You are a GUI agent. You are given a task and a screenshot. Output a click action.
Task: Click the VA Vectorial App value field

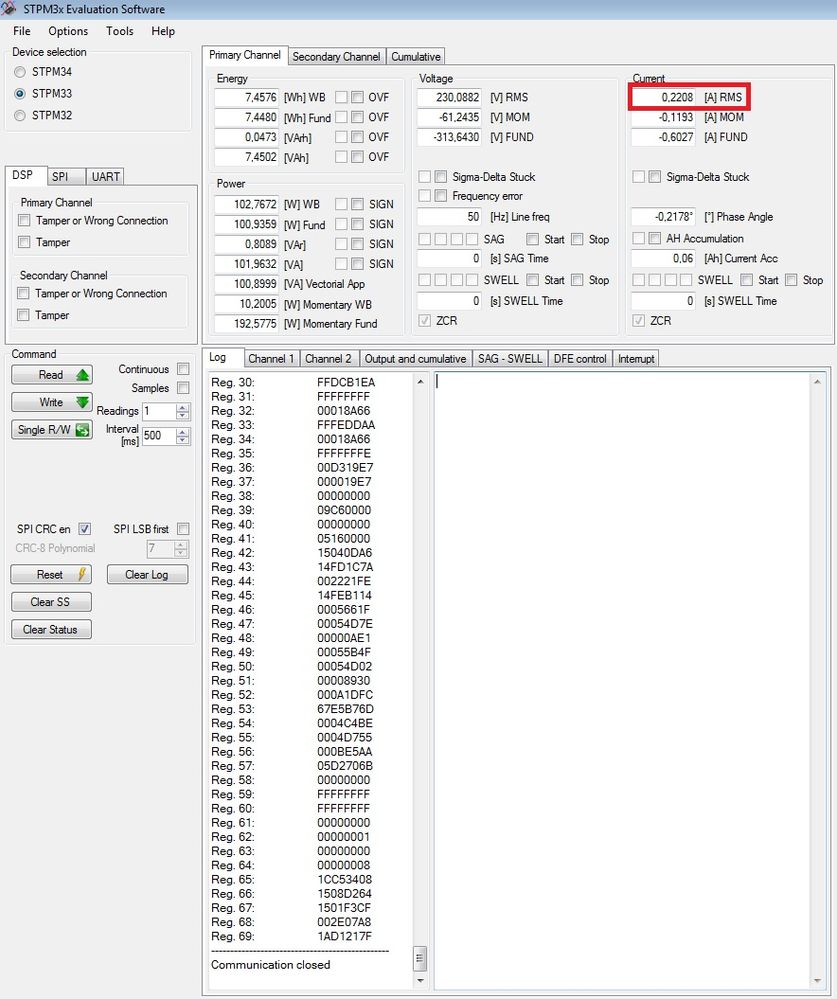(x=247, y=284)
